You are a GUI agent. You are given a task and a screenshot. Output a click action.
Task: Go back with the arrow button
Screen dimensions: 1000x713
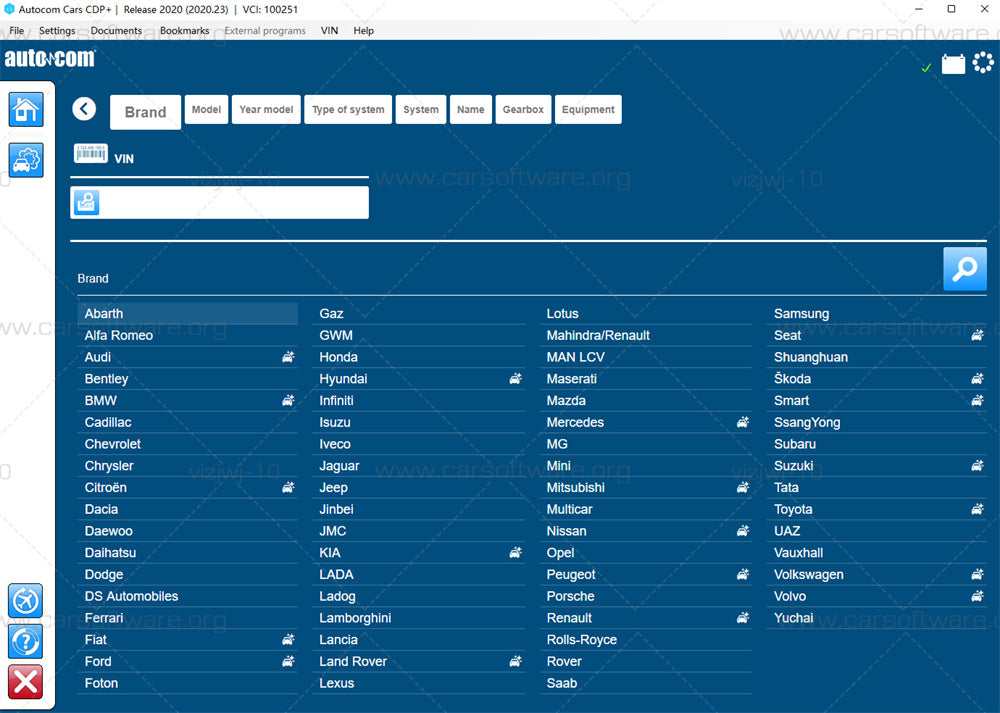click(x=84, y=109)
